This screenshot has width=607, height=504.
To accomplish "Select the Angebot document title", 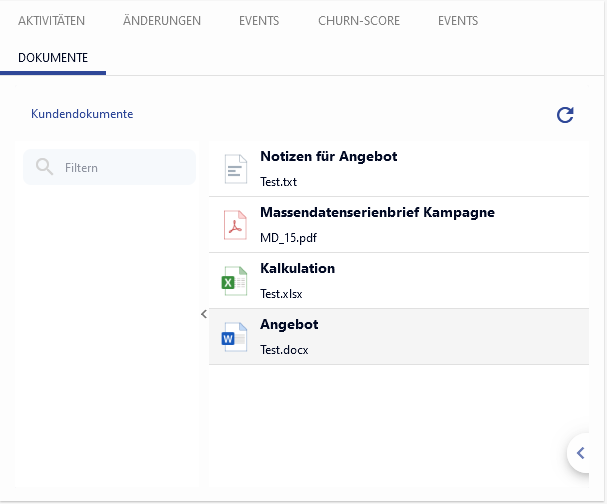I will tap(289, 325).
